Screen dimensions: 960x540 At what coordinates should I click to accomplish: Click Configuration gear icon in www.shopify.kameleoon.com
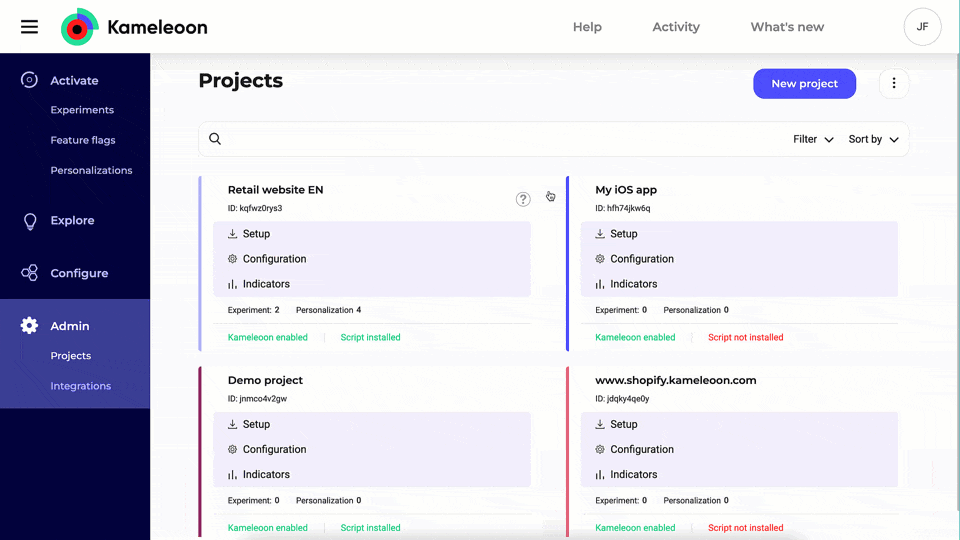tap(600, 449)
